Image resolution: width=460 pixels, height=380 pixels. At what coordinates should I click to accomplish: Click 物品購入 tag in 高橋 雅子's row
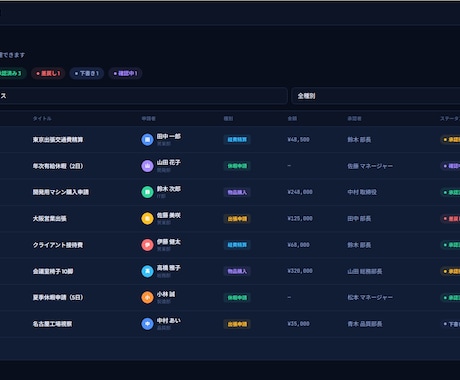[237, 271]
